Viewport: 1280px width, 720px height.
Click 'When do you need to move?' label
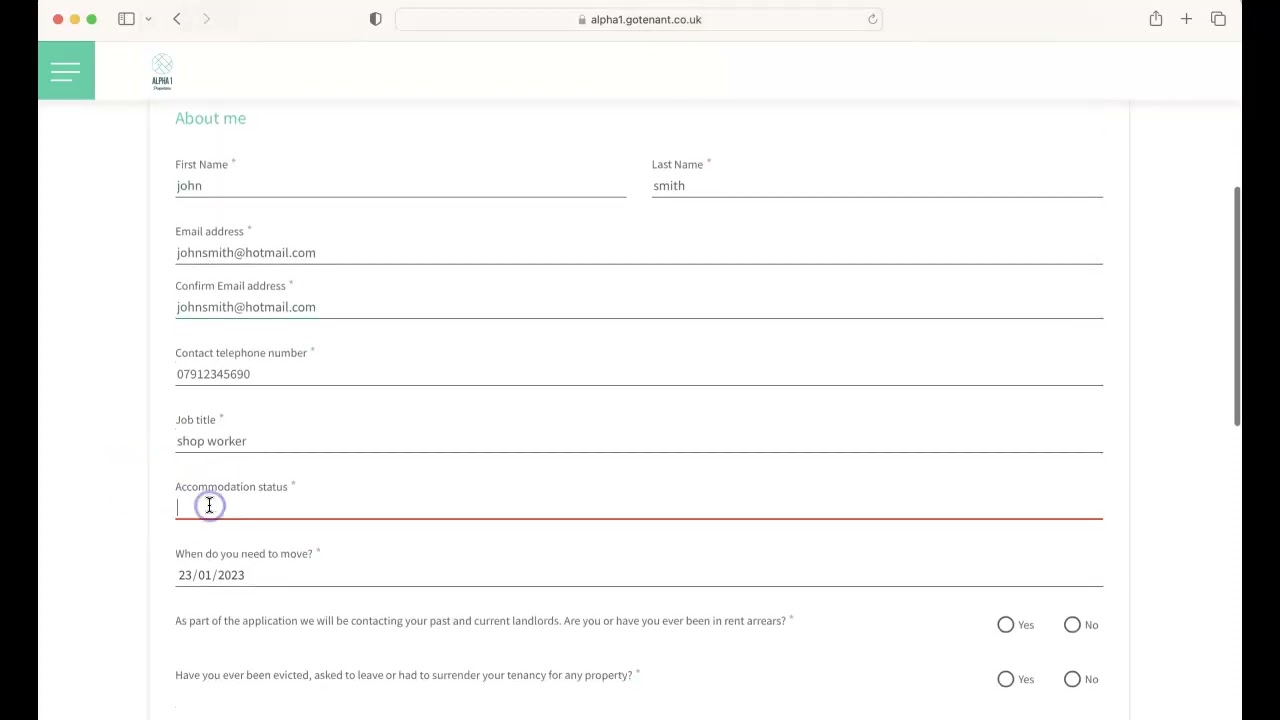point(244,554)
